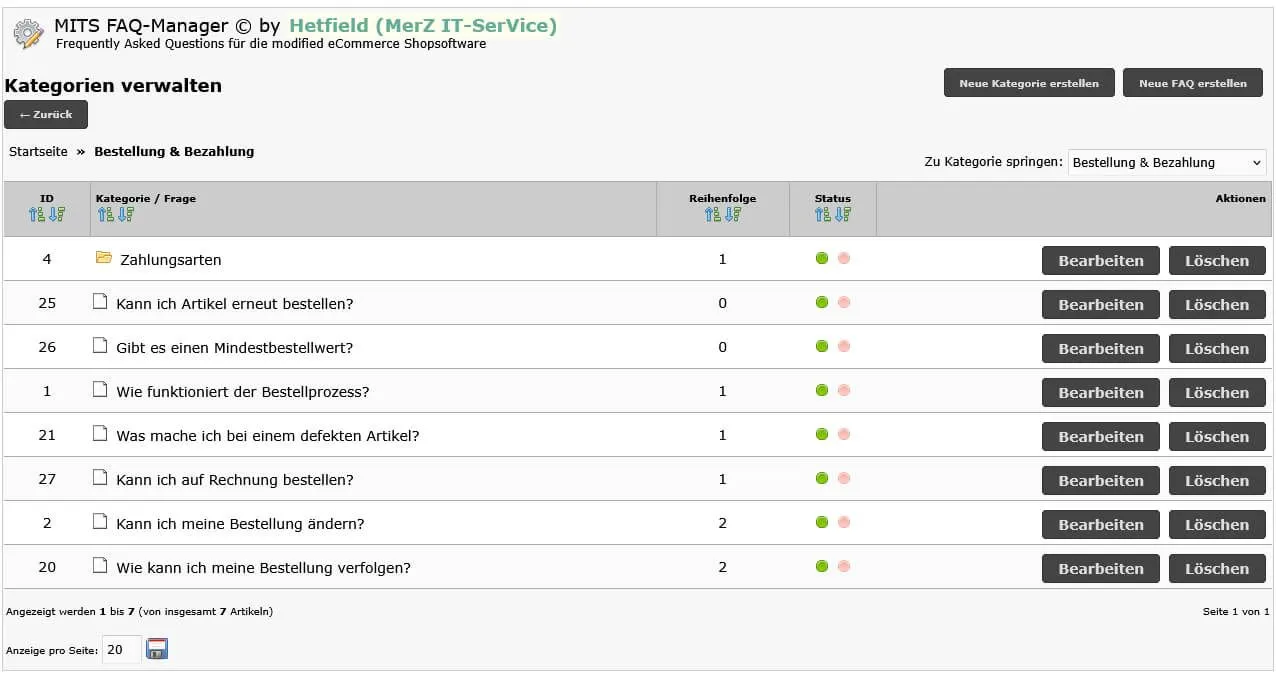Go back with the Zurück button
Image resolution: width=1276 pixels, height=677 pixels.
pyautogui.click(x=46, y=115)
